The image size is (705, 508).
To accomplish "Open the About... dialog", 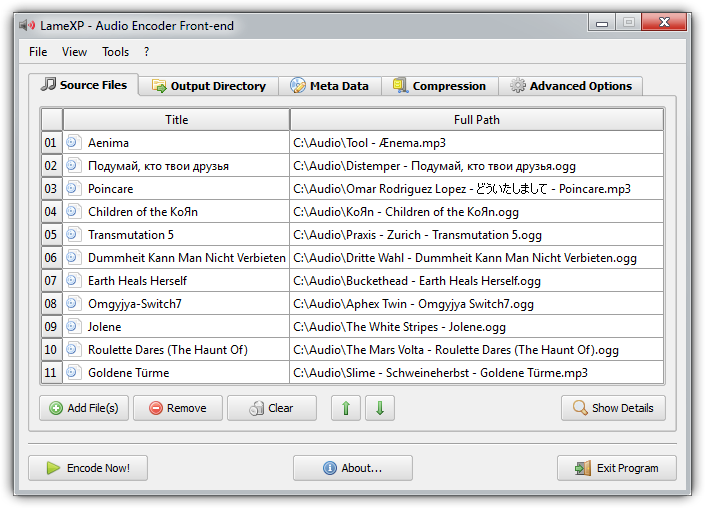I will (x=352, y=468).
